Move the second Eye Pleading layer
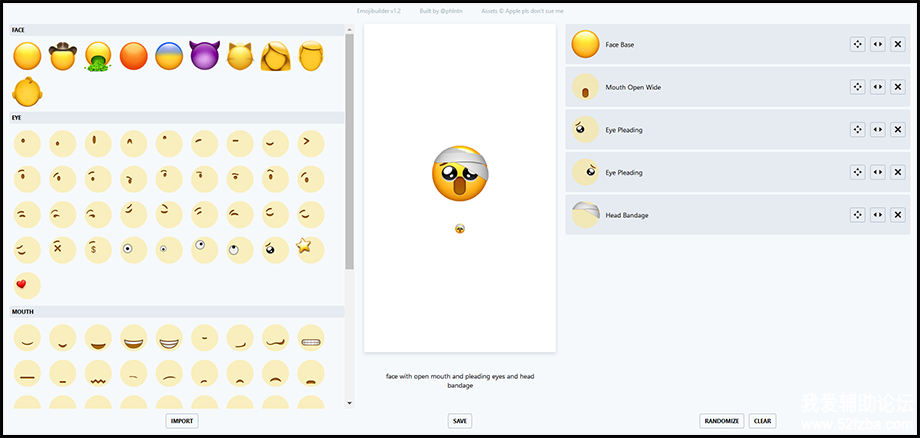 pos(857,172)
